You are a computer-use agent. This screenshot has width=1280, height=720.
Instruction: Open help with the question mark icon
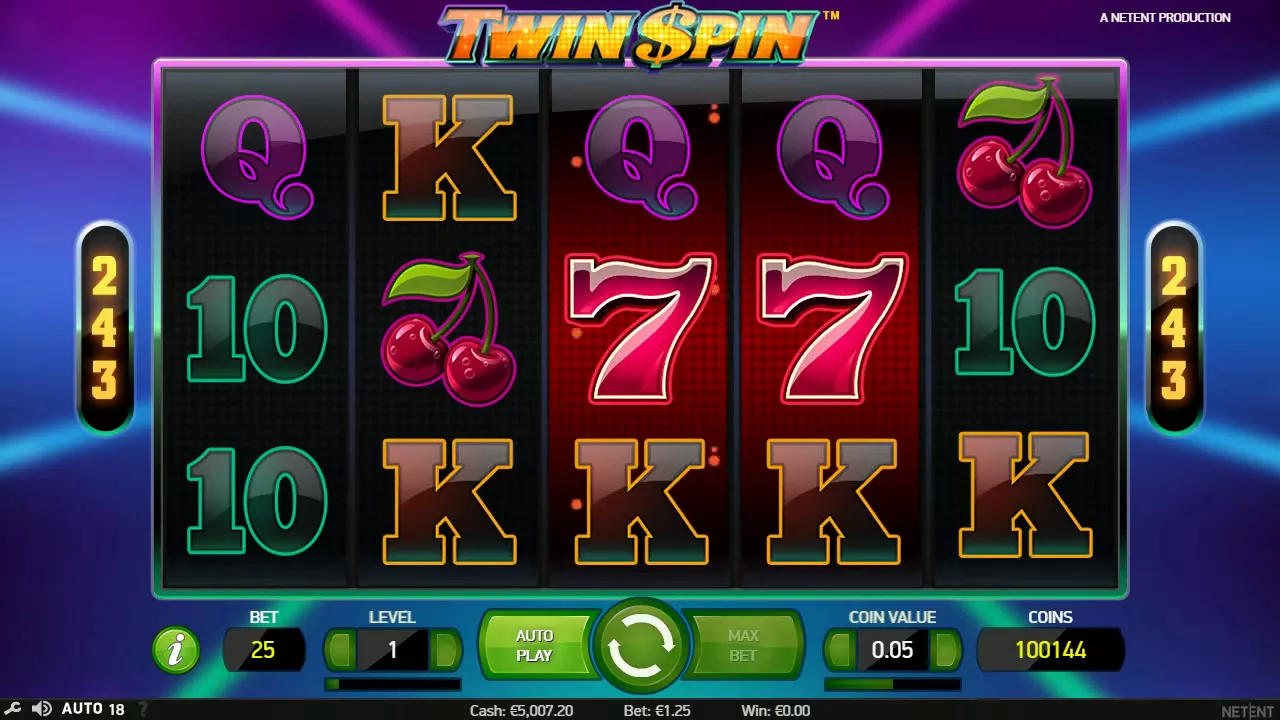[142, 709]
